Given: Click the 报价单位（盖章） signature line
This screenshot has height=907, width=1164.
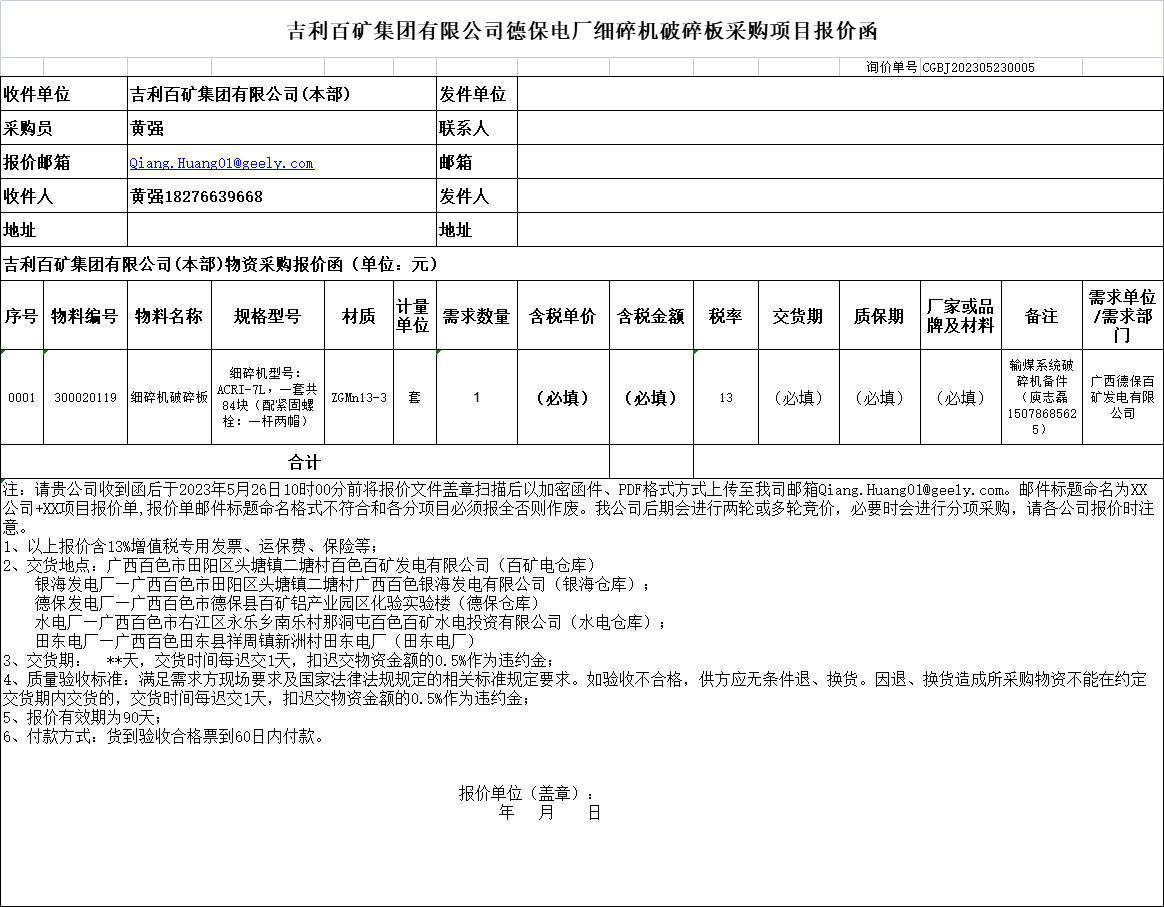Looking at the screenshot, I should 527,793.
